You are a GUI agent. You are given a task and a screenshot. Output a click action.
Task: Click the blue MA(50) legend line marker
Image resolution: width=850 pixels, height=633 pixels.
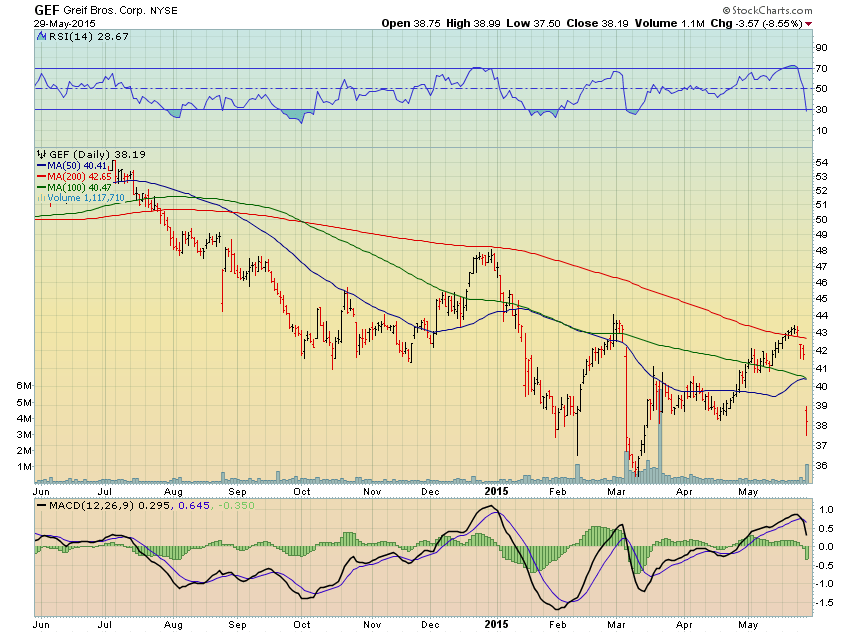tap(41, 166)
